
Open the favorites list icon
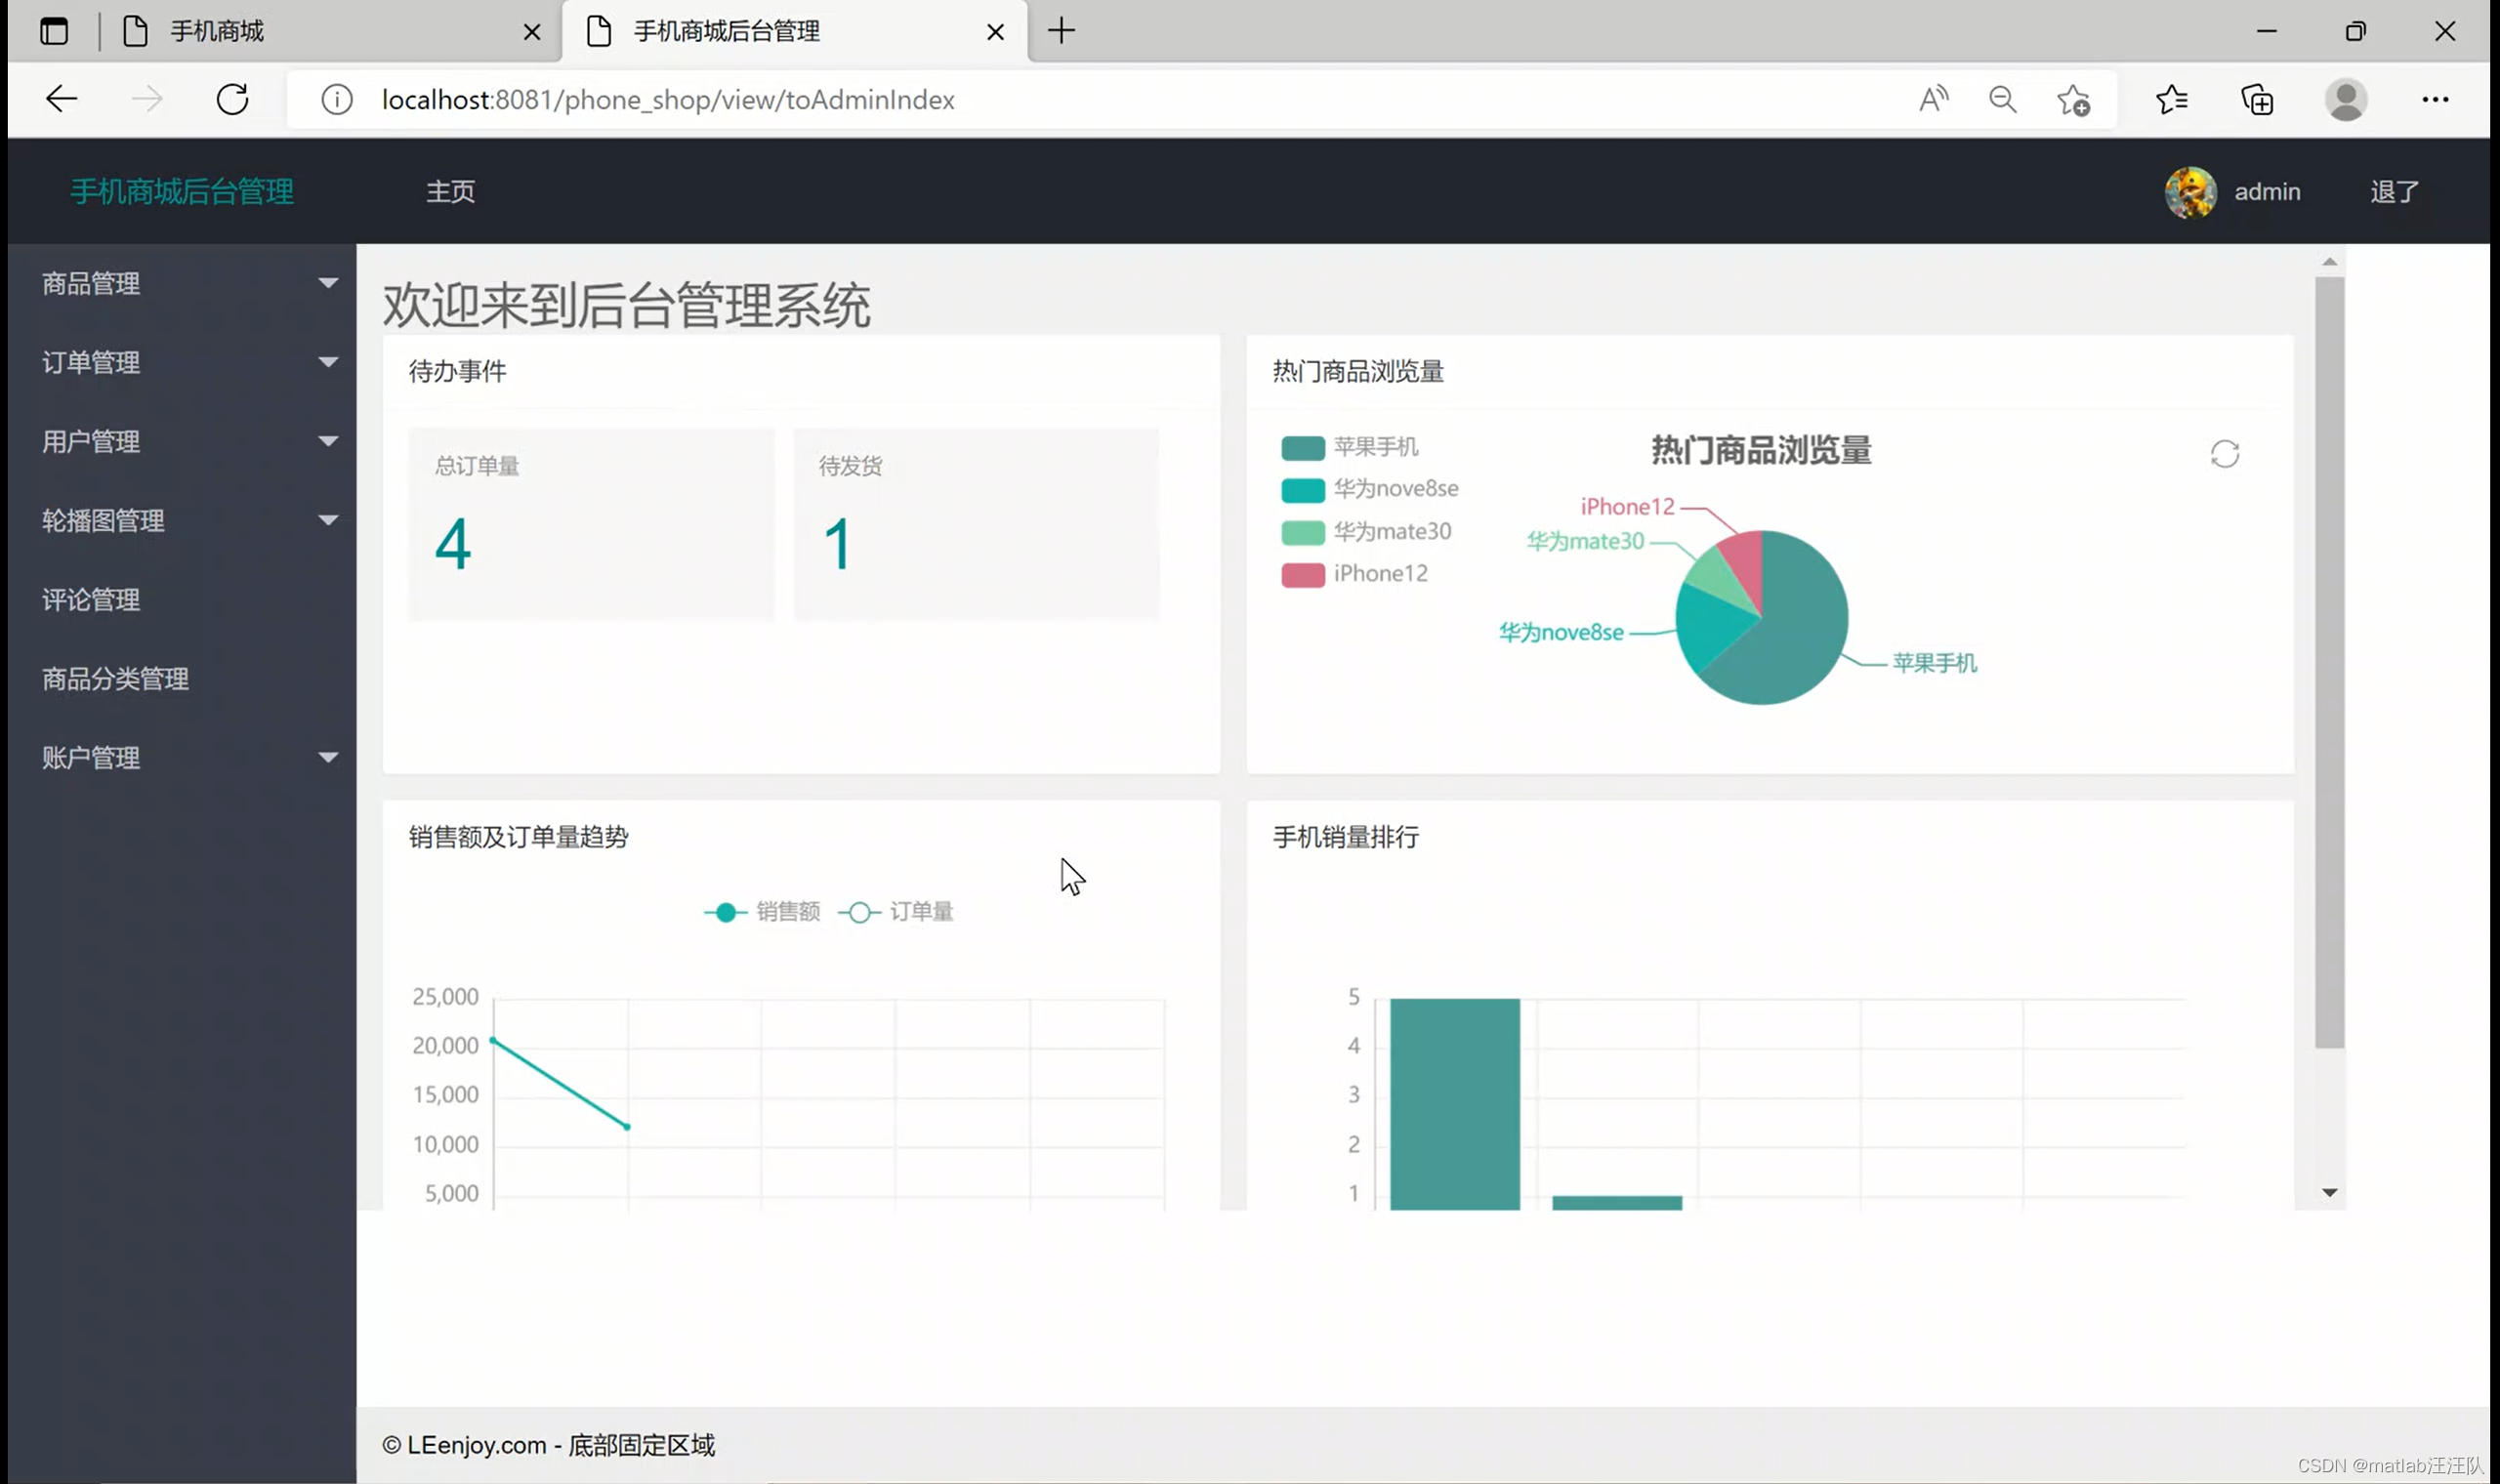click(2171, 99)
